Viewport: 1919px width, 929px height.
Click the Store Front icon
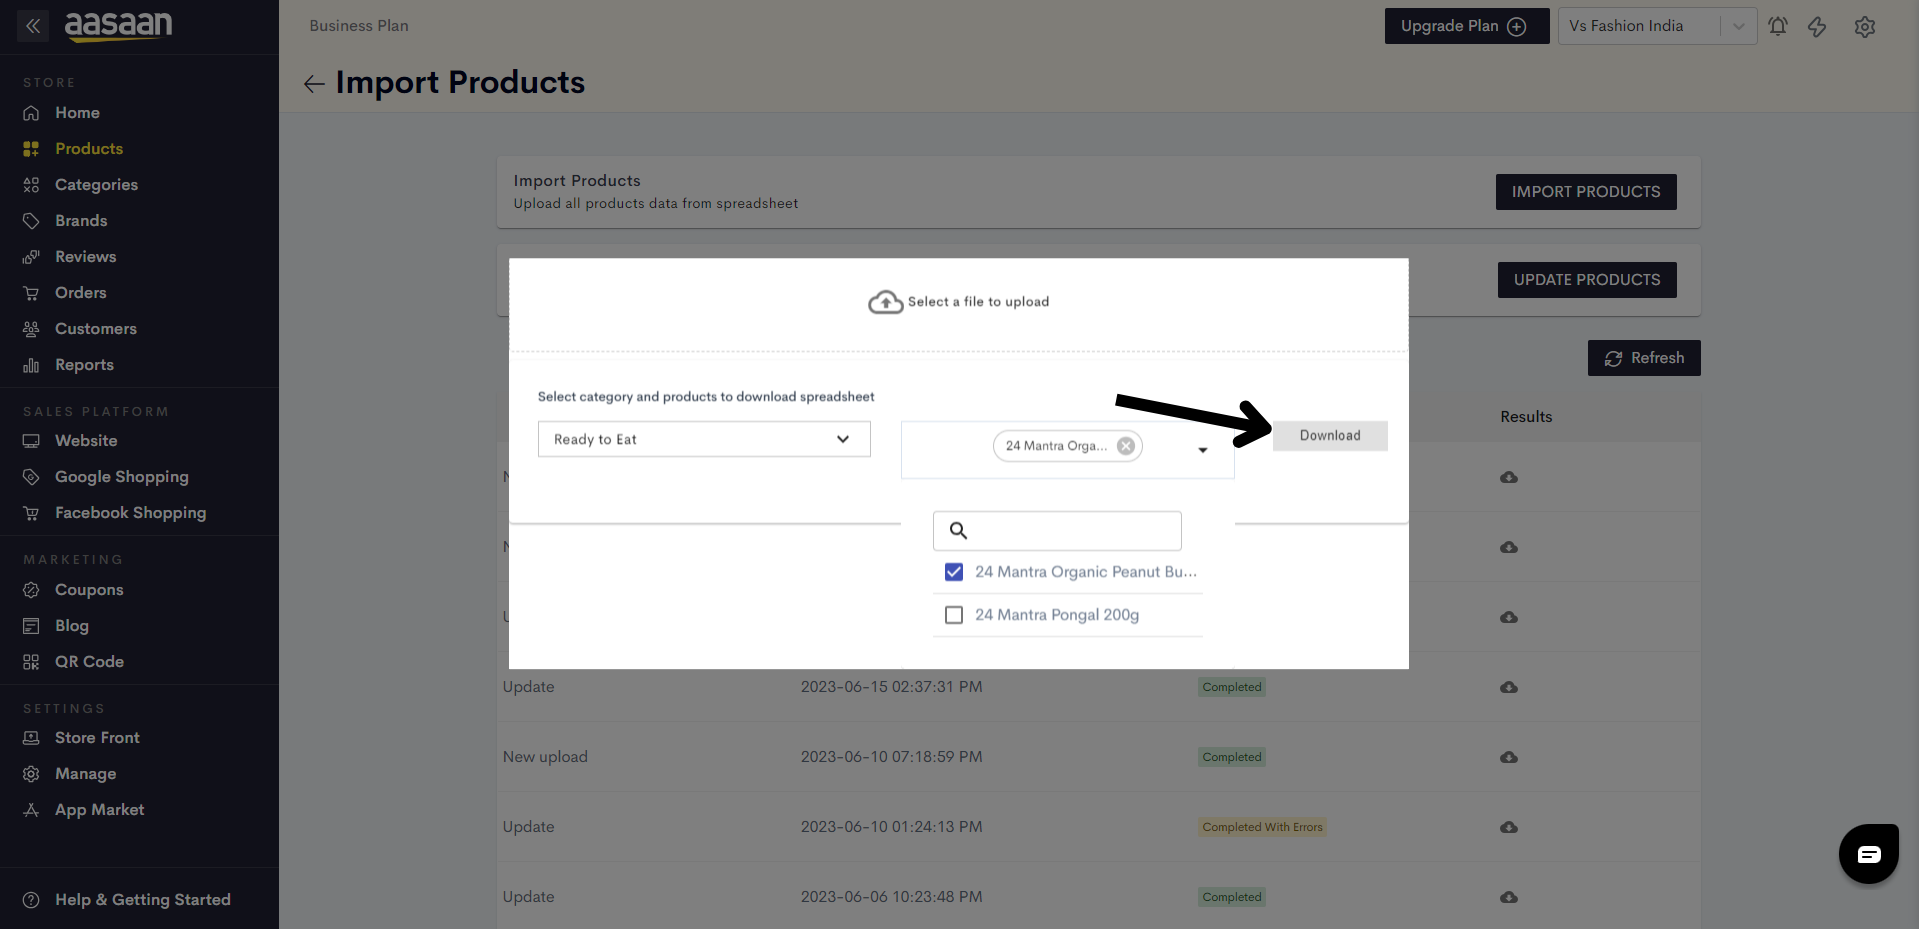31,738
